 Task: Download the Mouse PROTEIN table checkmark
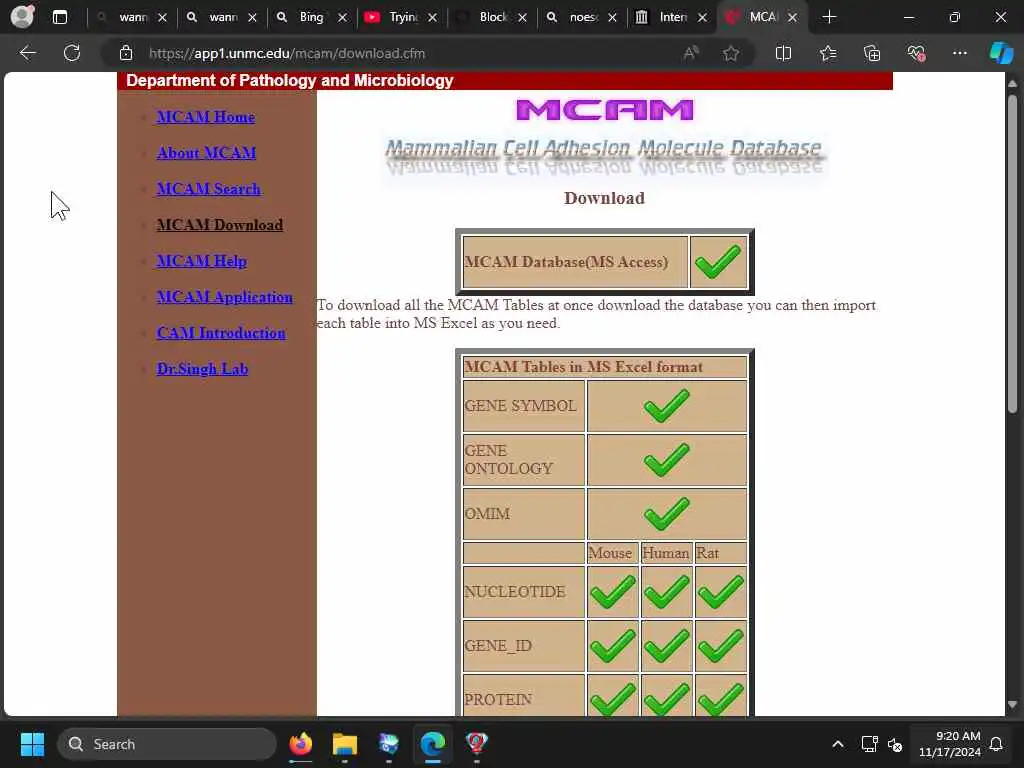pyautogui.click(x=613, y=699)
